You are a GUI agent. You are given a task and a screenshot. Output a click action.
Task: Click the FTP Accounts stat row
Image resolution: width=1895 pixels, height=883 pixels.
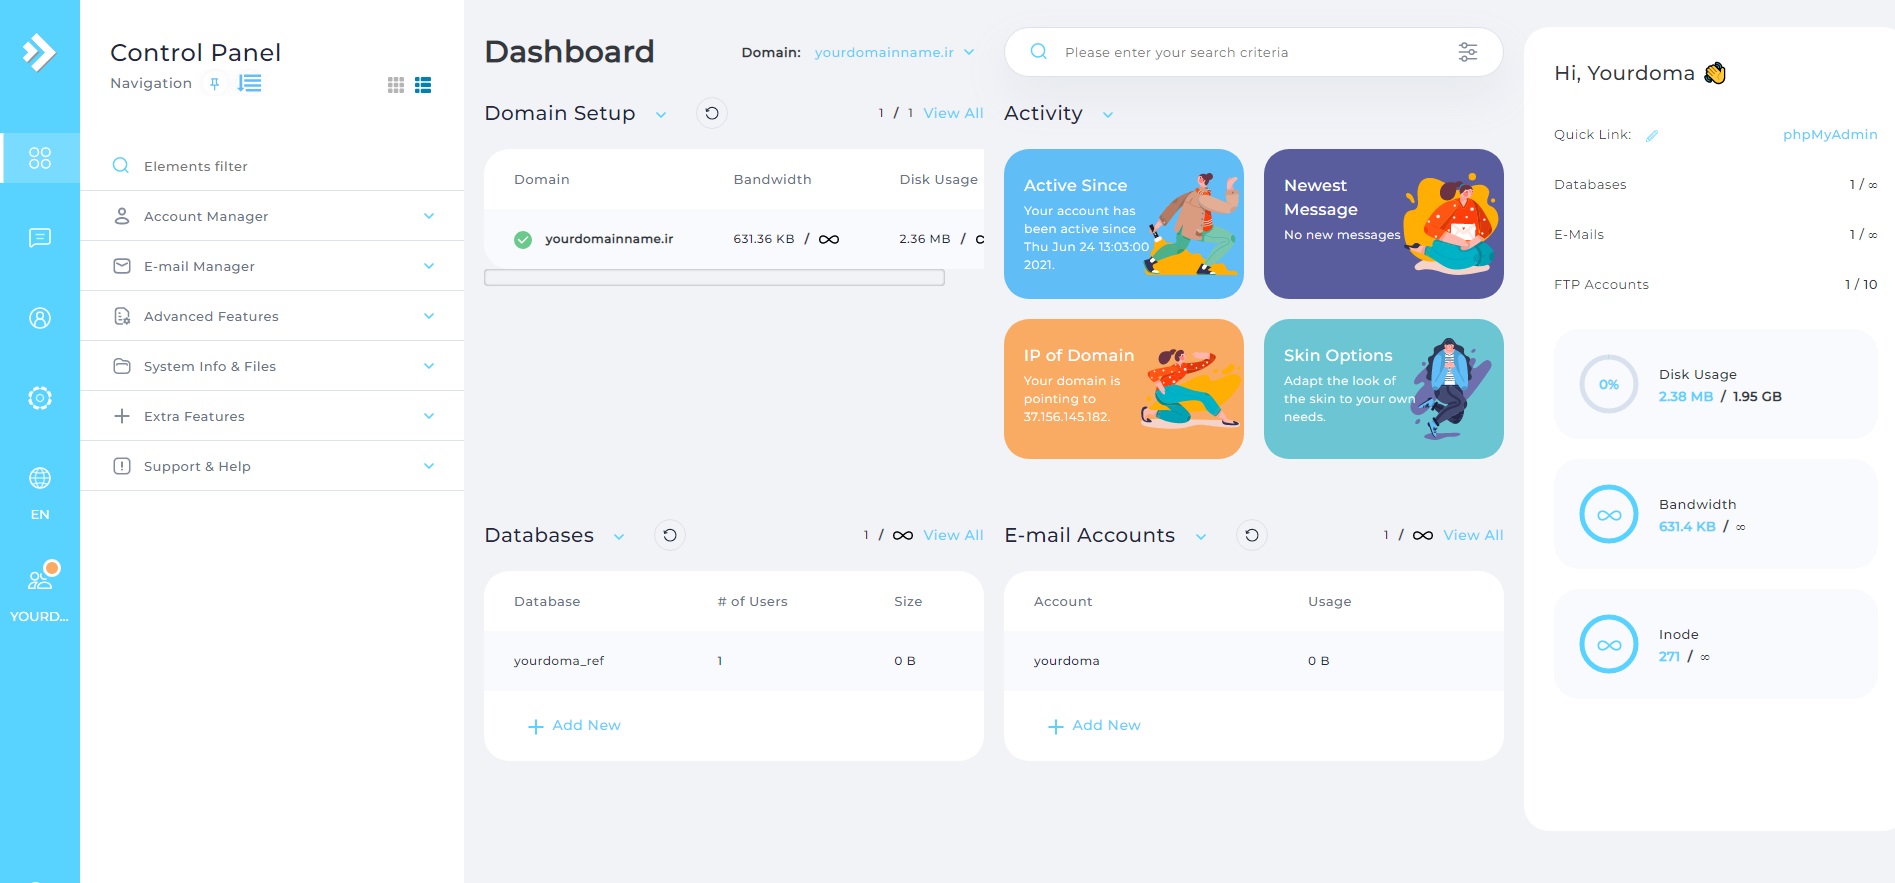pyautogui.click(x=1715, y=285)
